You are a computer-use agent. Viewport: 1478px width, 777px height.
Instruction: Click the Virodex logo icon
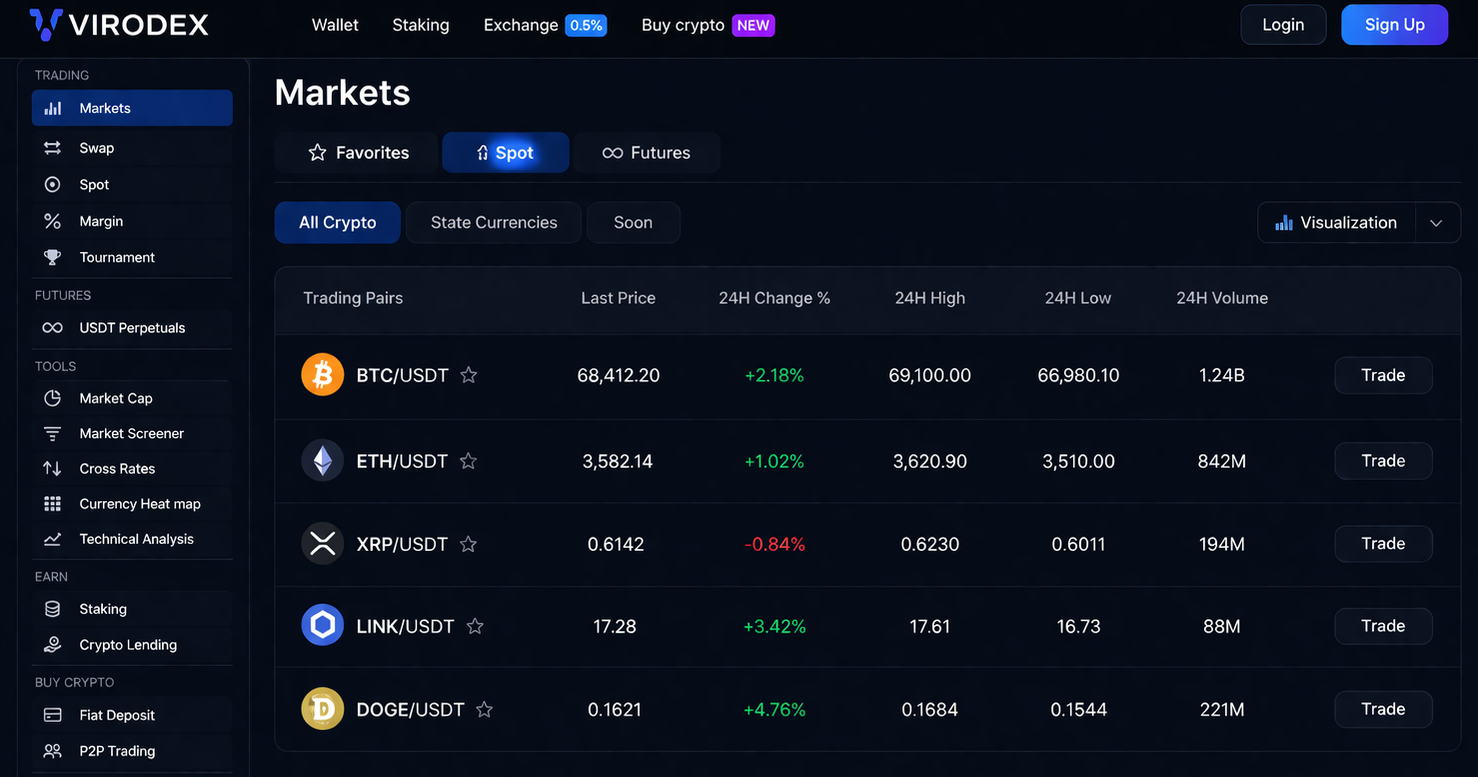[46, 25]
